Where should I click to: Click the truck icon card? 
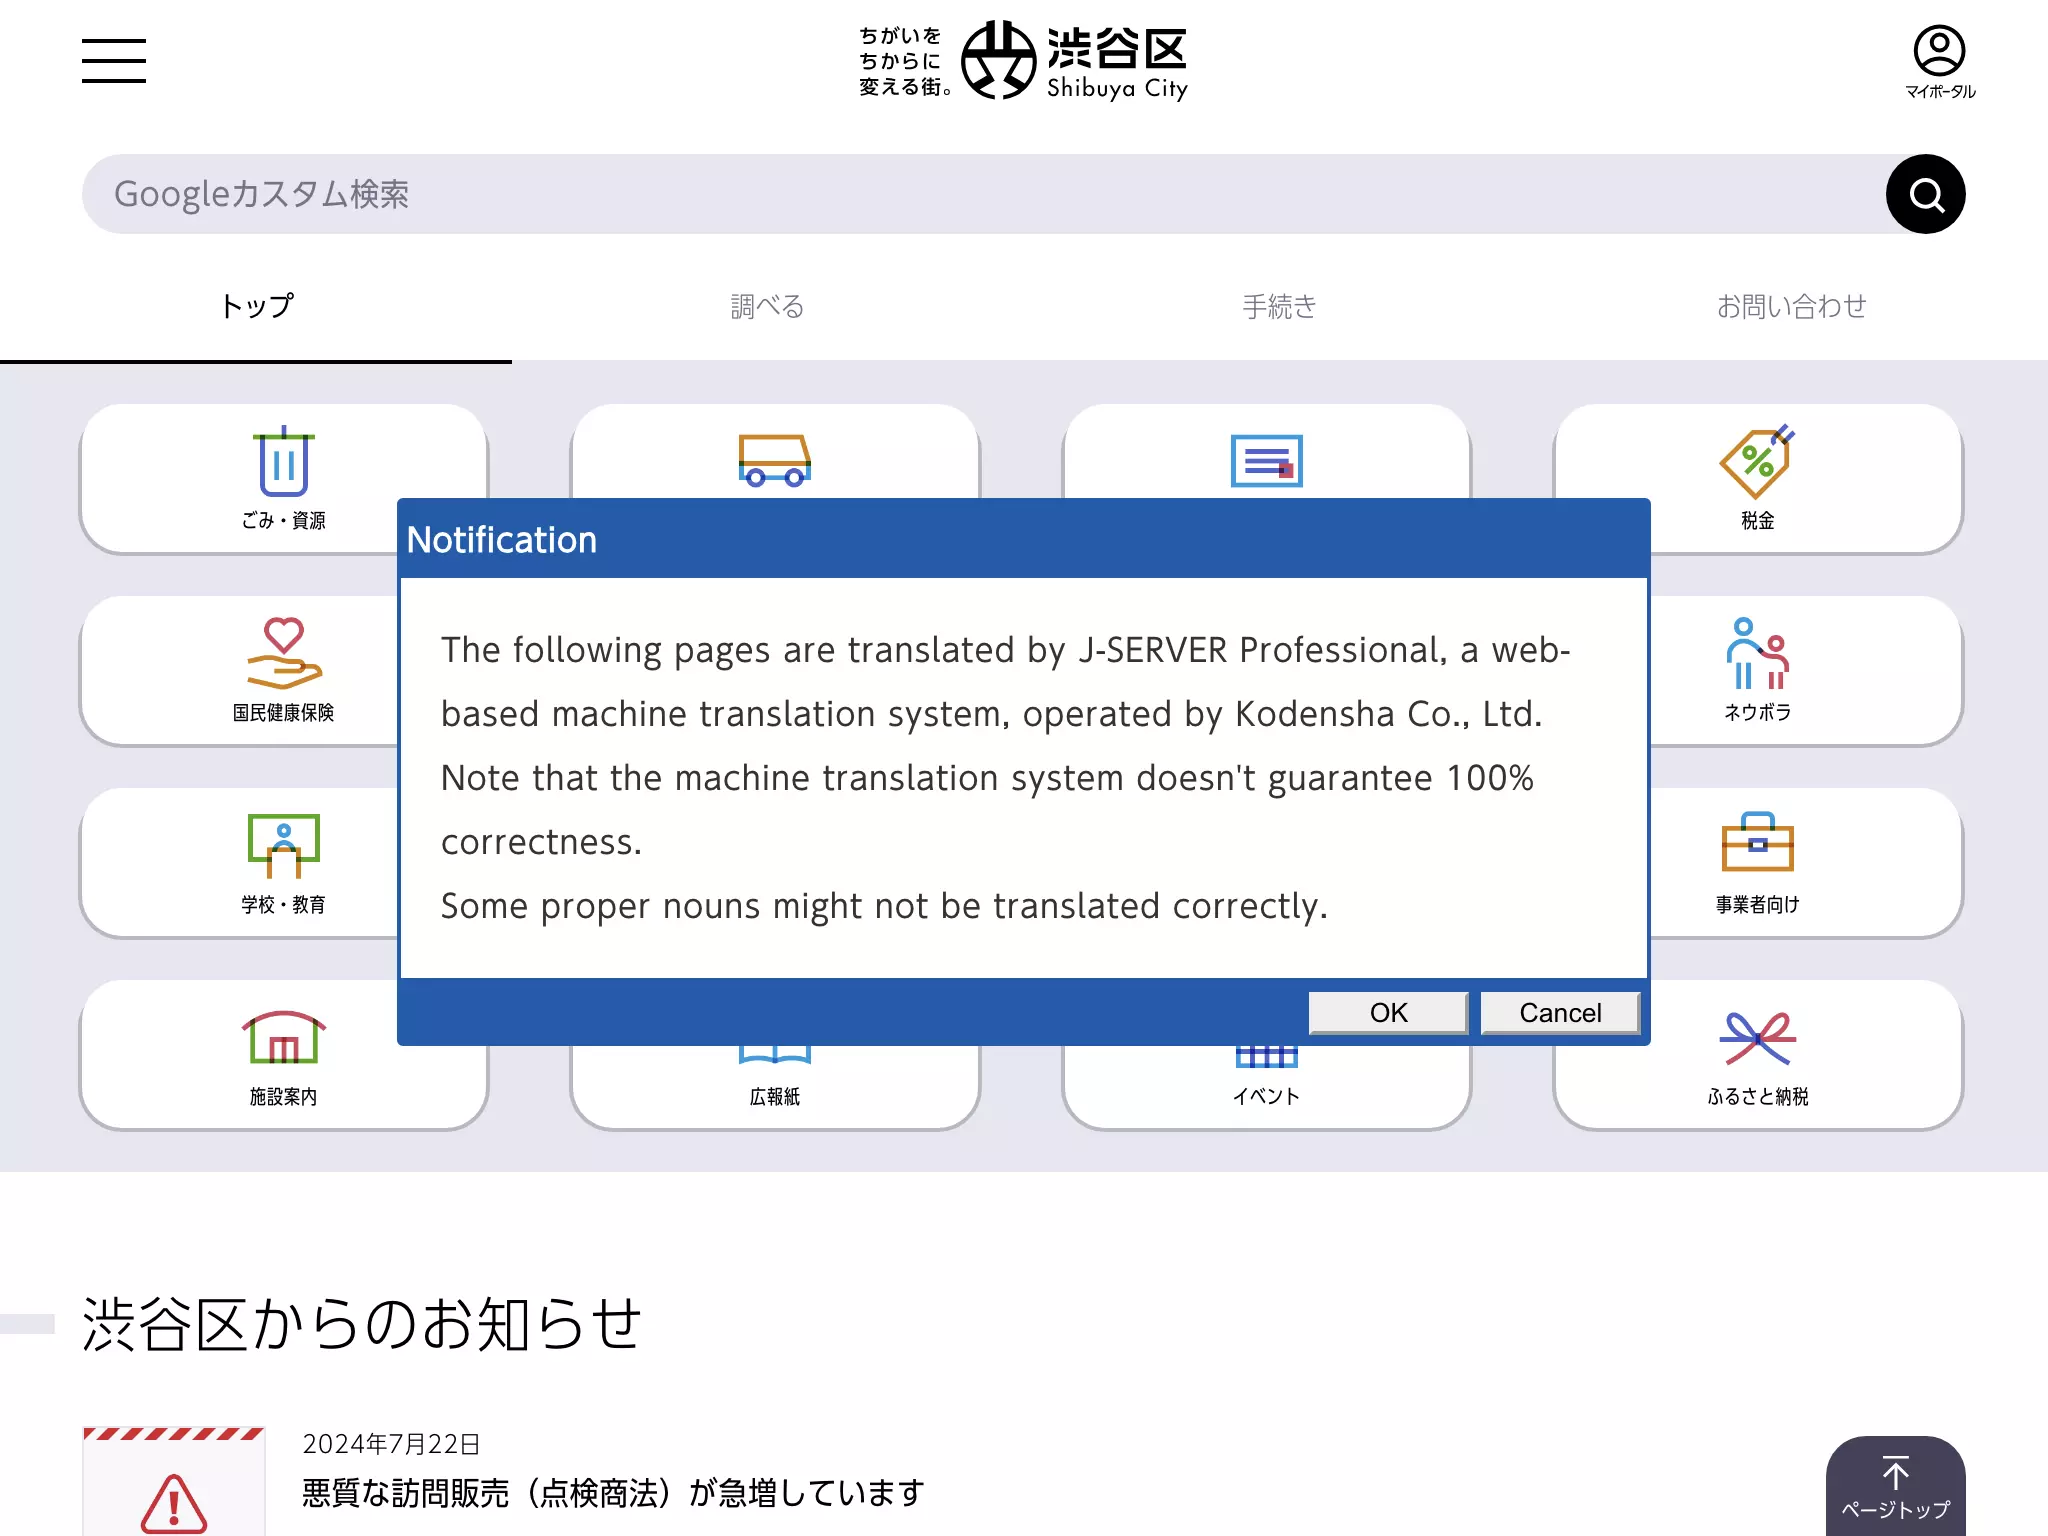pyautogui.click(x=775, y=451)
